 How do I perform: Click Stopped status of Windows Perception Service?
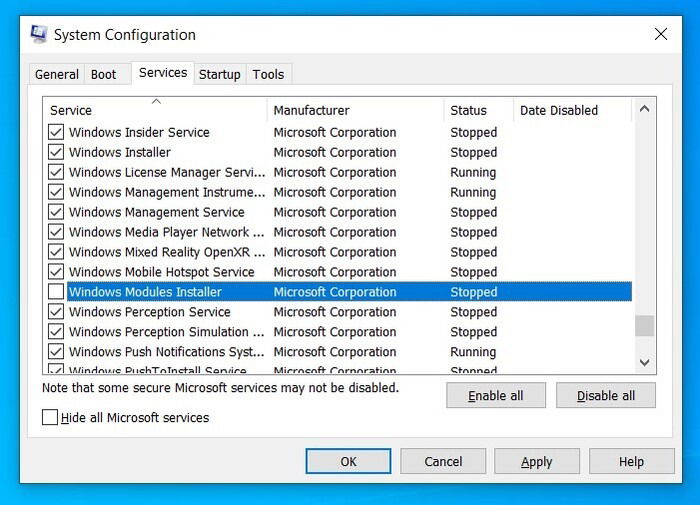click(x=474, y=312)
